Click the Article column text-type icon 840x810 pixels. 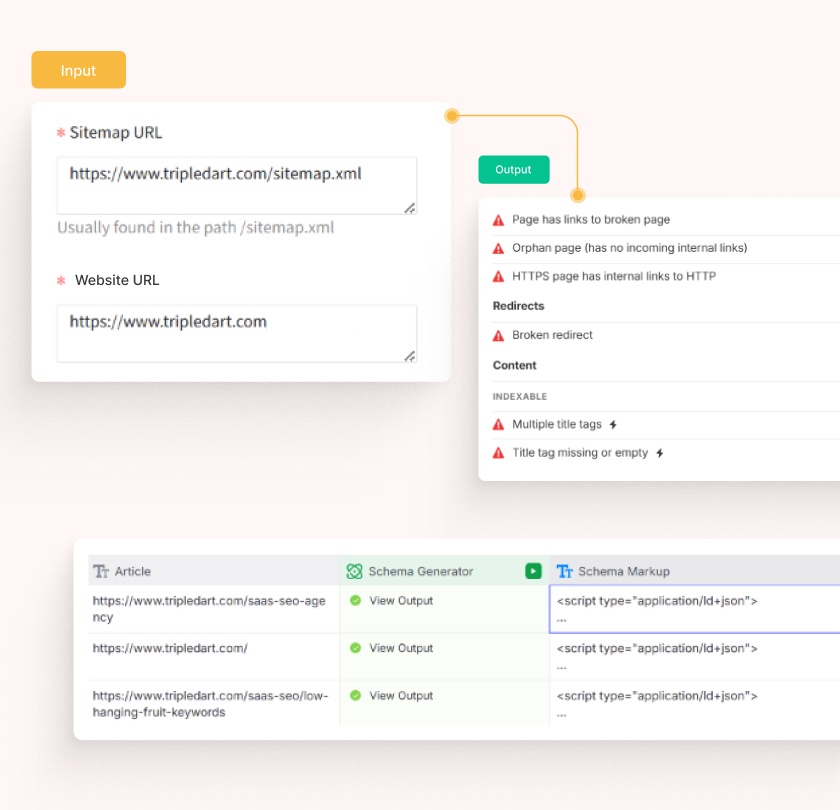coord(101,571)
